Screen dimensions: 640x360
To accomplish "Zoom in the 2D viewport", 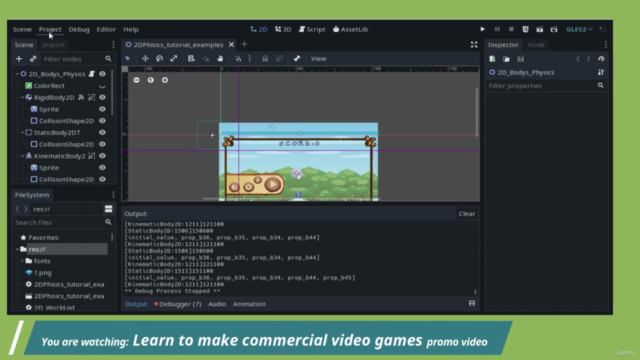I will 165,80.
